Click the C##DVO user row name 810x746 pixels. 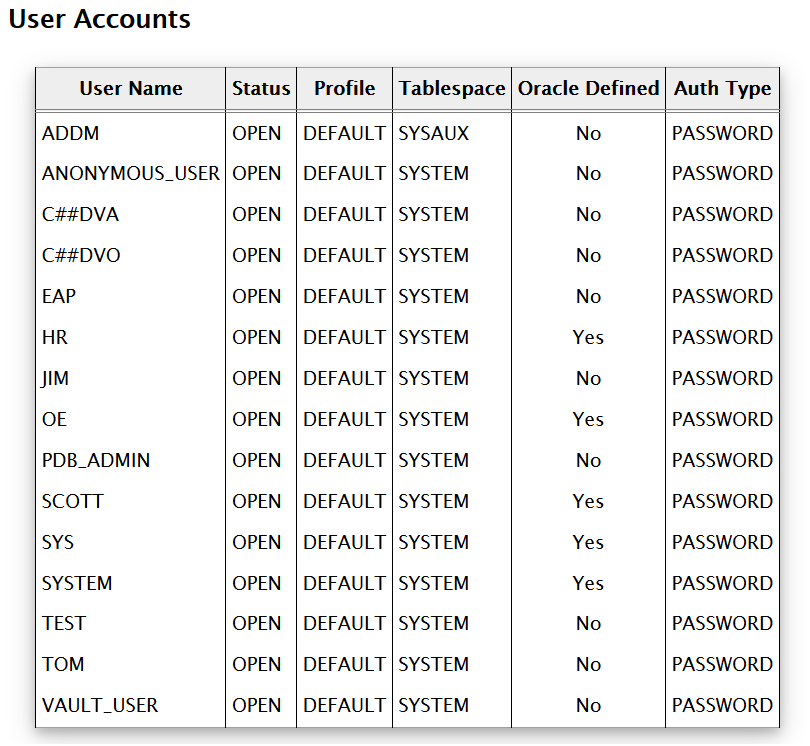click(x=81, y=256)
